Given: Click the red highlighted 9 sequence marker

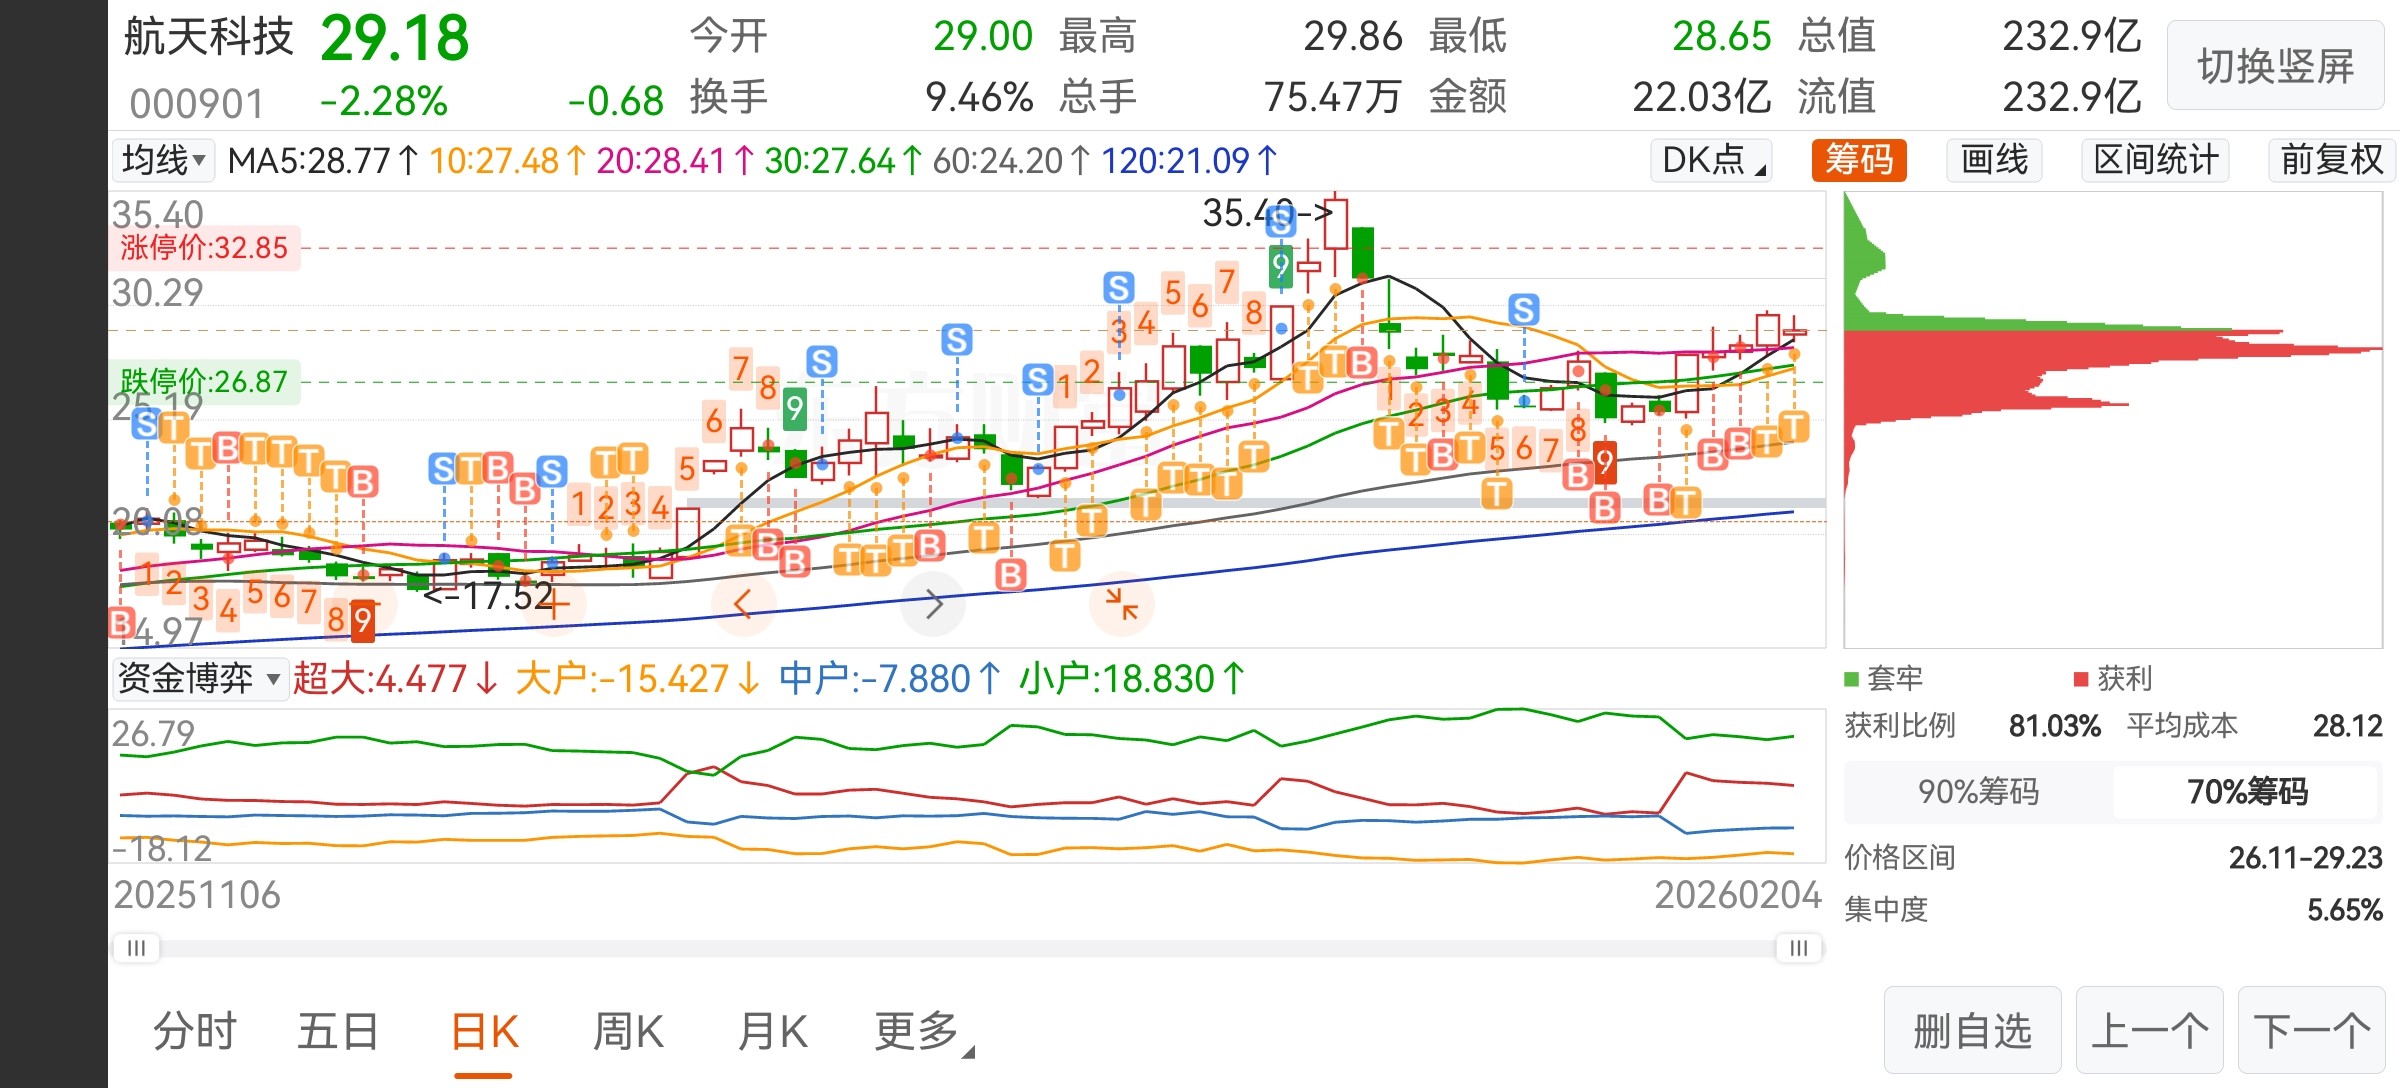Looking at the screenshot, I should click(x=363, y=620).
